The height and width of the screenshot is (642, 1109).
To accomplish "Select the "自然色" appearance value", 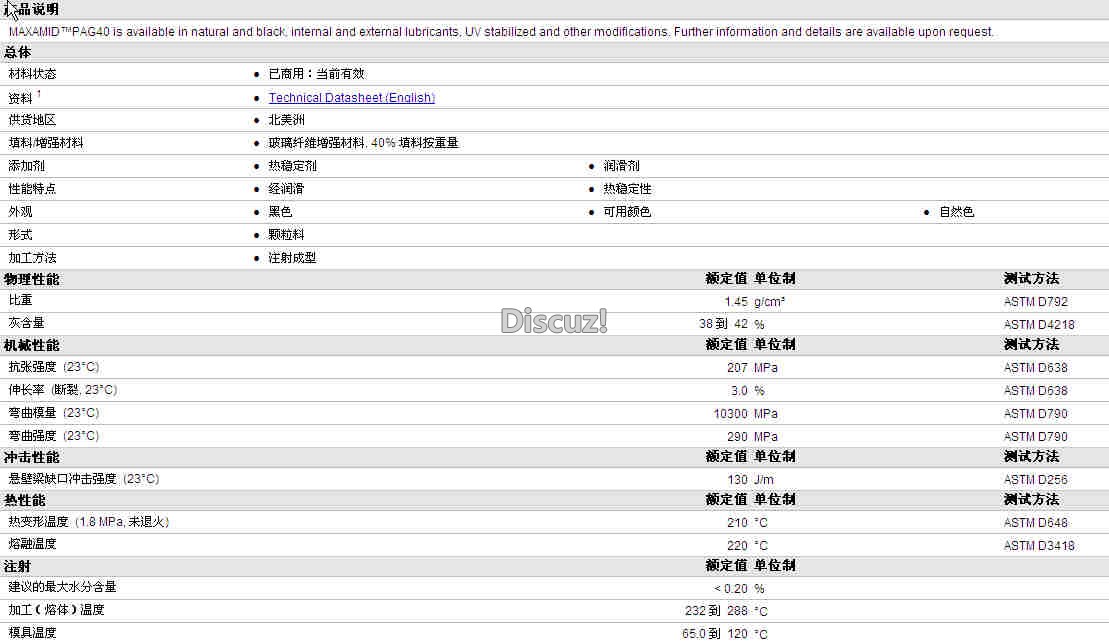I will point(957,212).
